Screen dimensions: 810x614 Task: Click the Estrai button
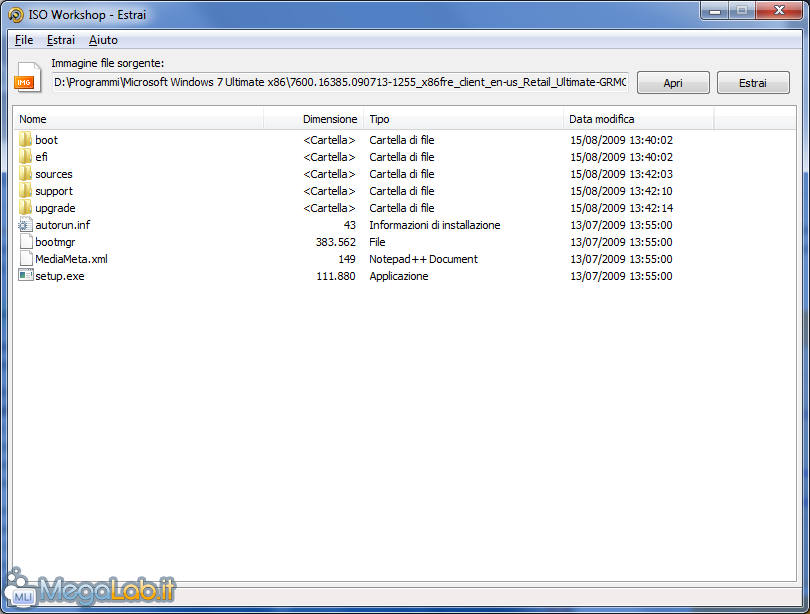pos(753,83)
